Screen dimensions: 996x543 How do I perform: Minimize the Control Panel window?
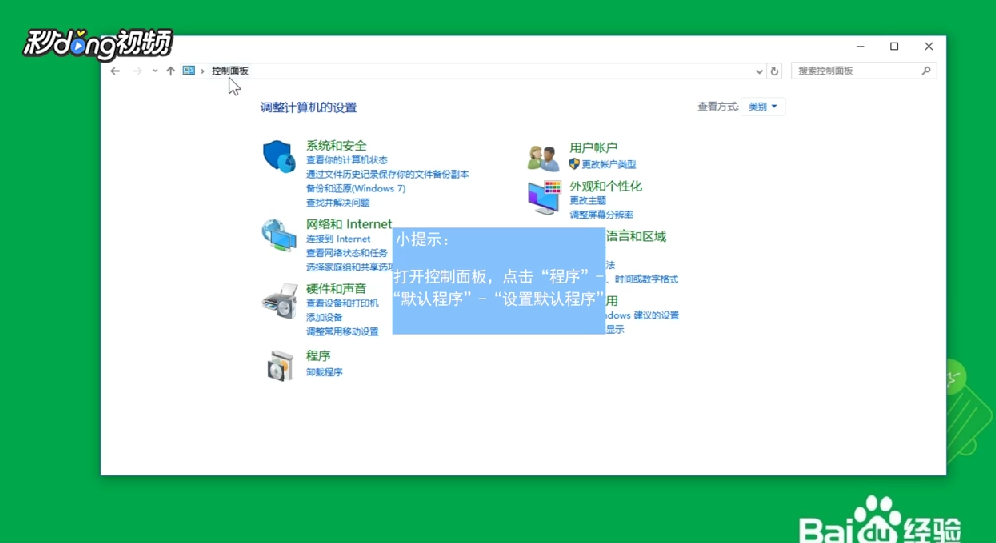[861, 46]
